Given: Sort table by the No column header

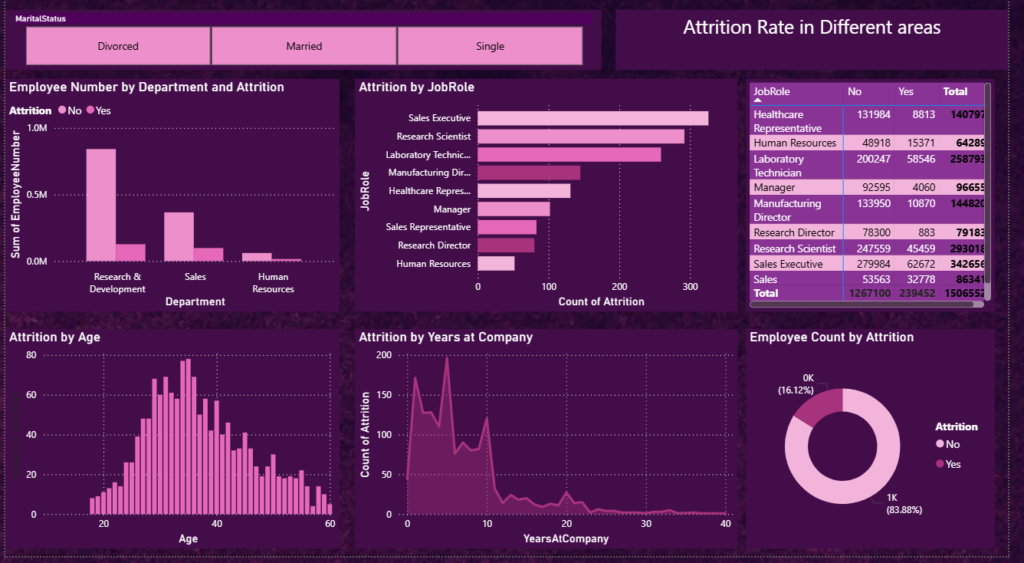Looking at the screenshot, I should point(854,91).
